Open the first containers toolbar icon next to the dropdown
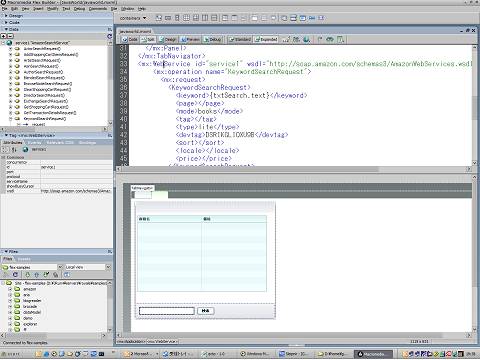 click(x=159, y=18)
